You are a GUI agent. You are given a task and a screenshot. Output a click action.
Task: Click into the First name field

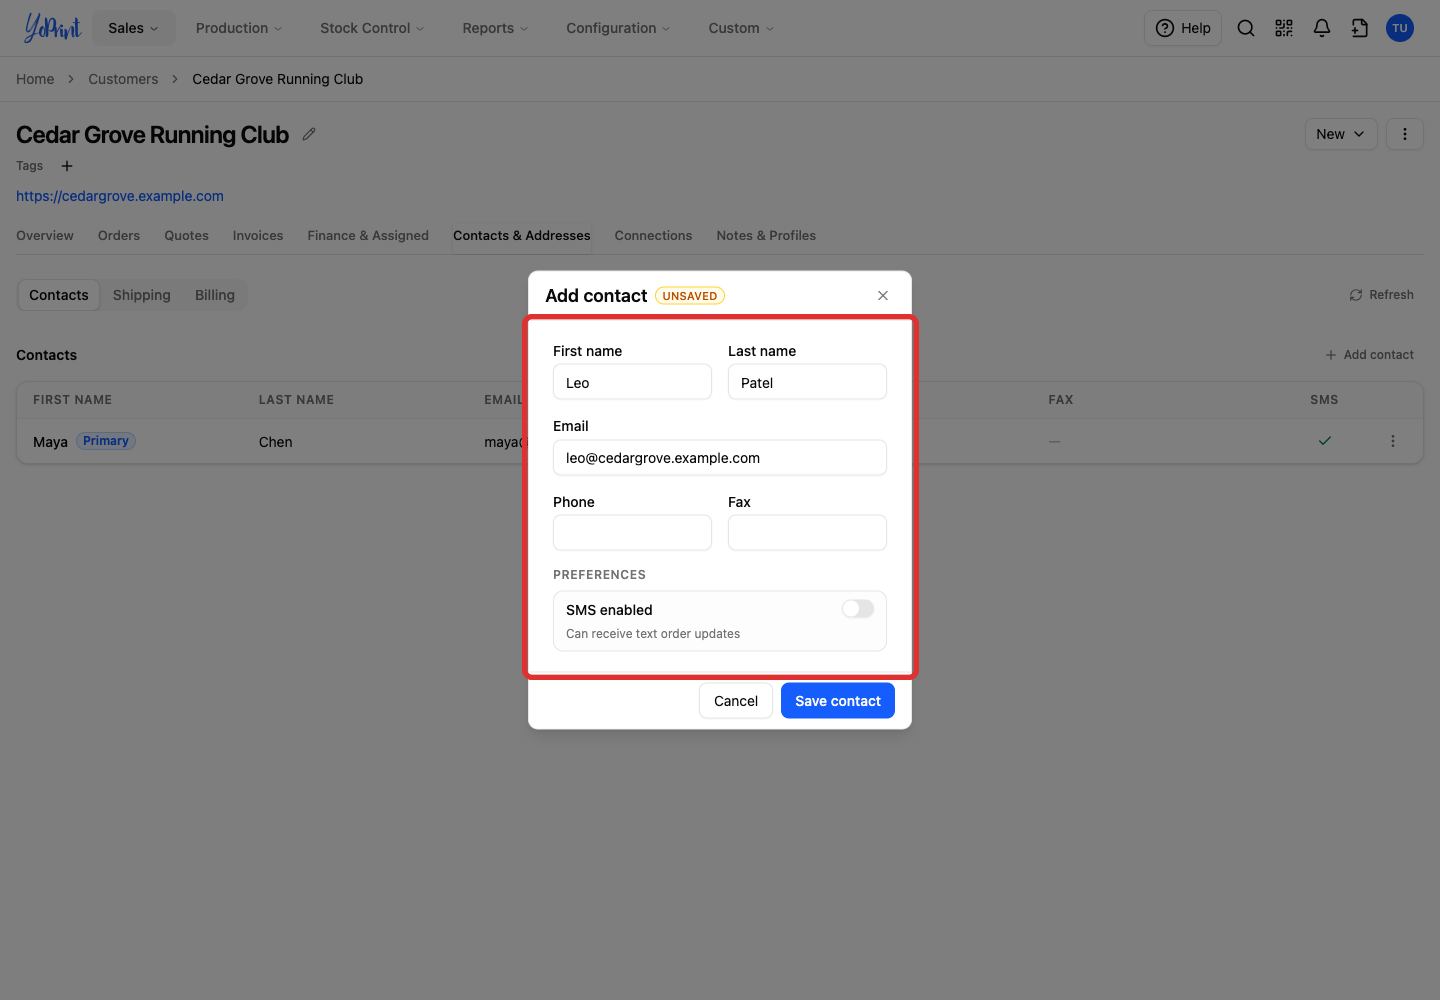pyautogui.click(x=632, y=382)
